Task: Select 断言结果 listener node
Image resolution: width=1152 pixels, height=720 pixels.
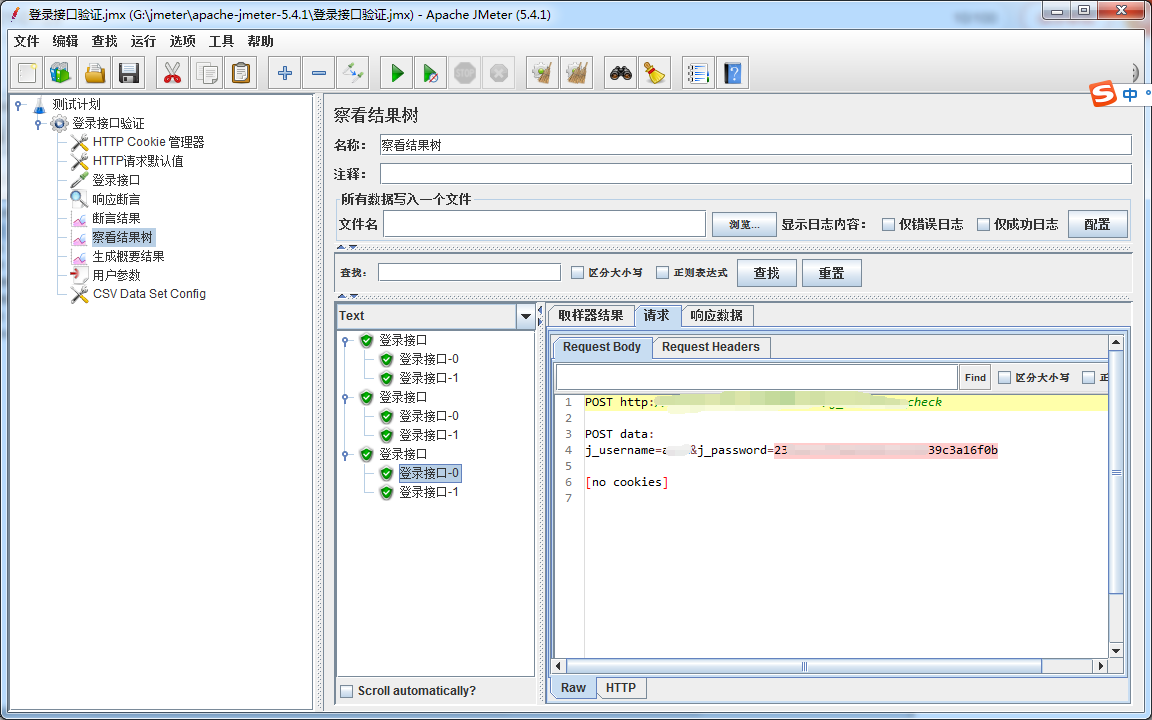Action: 116,218
